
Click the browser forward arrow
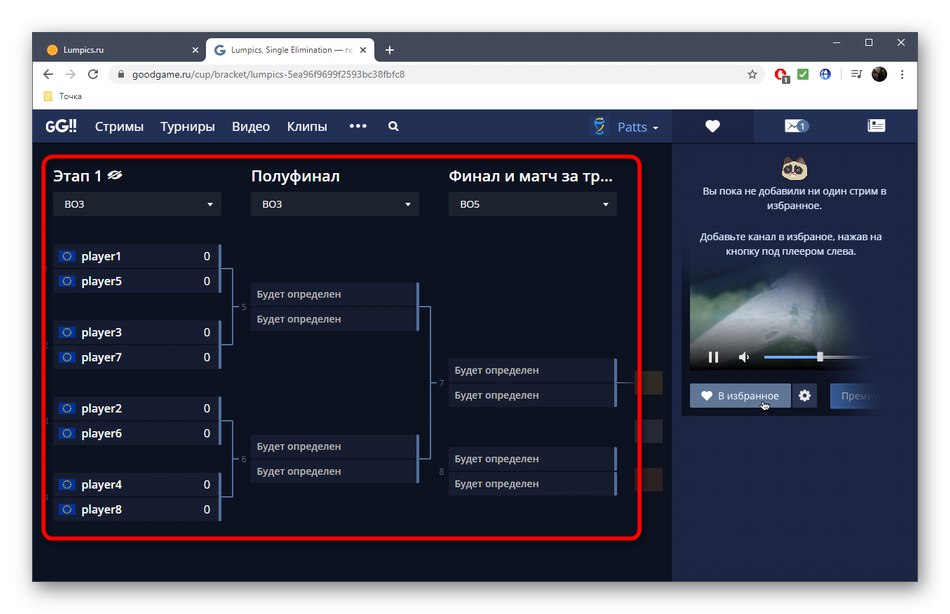[x=70, y=74]
